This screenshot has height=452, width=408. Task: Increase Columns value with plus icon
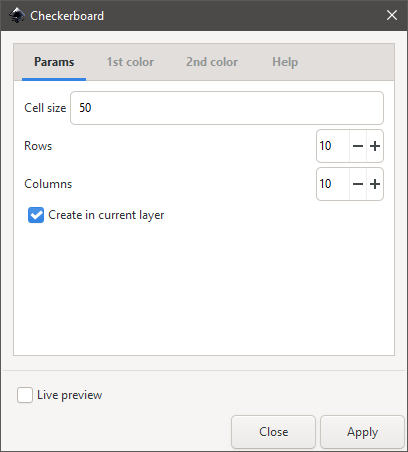(x=375, y=184)
